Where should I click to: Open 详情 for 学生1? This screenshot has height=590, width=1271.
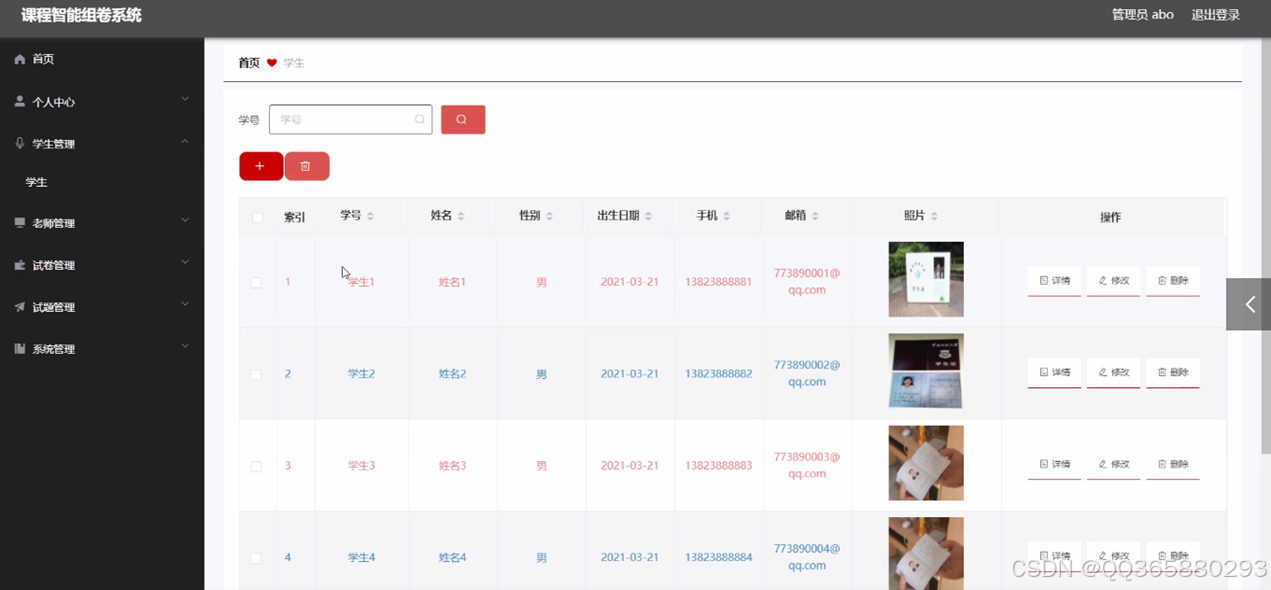click(x=1054, y=281)
